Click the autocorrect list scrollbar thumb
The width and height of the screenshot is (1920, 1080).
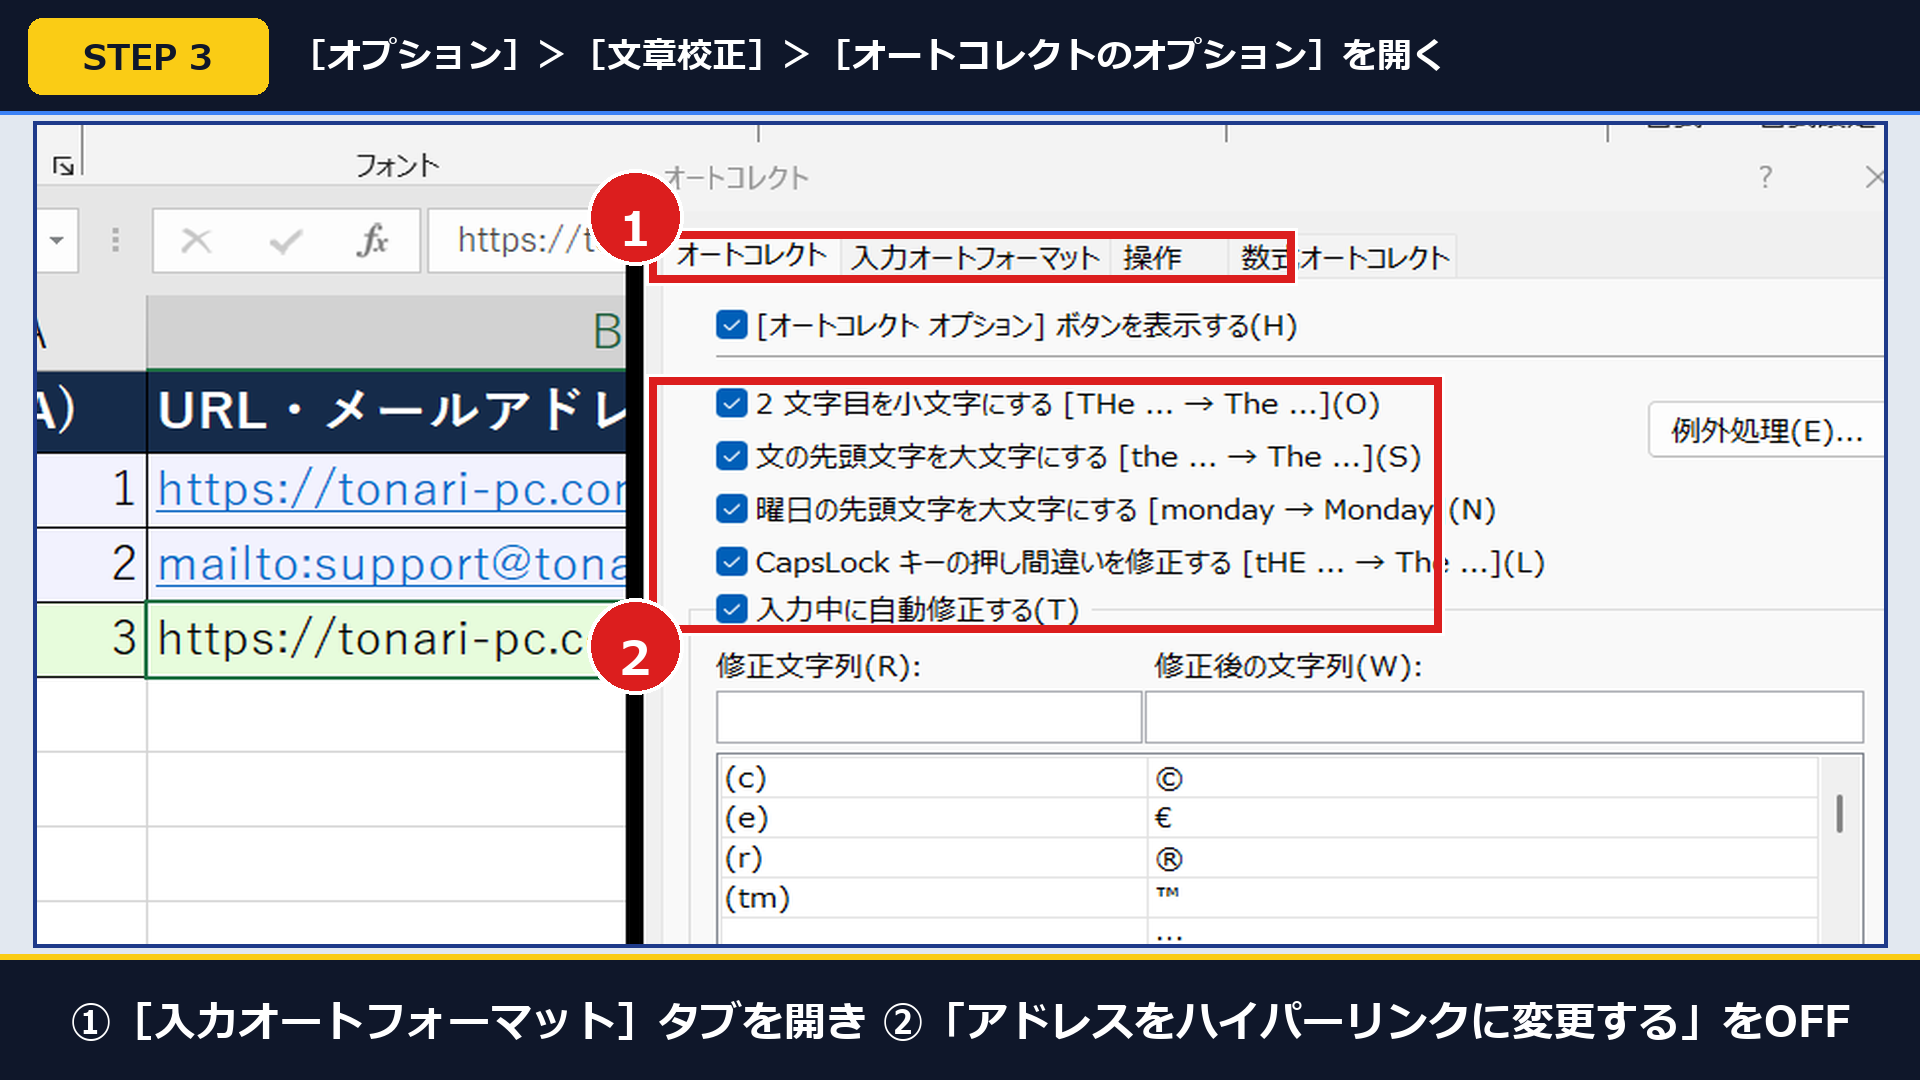(x=1840, y=814)
